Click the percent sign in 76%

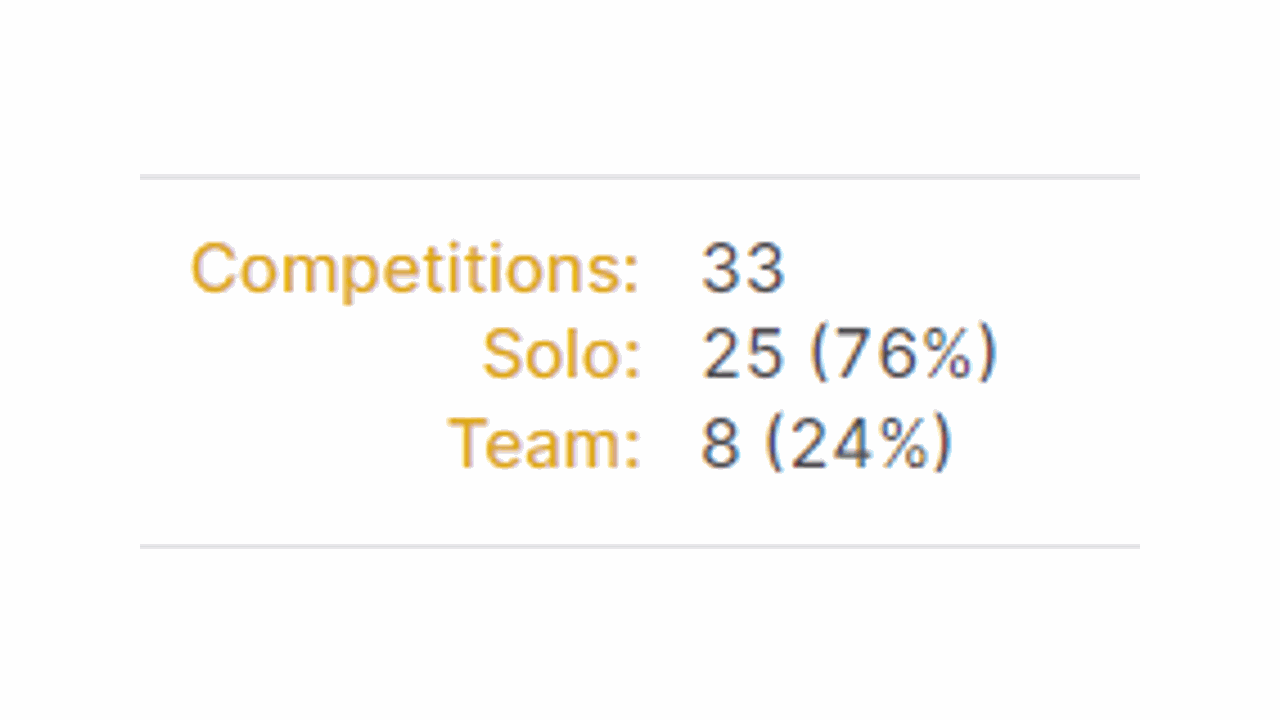pos(945,355)
